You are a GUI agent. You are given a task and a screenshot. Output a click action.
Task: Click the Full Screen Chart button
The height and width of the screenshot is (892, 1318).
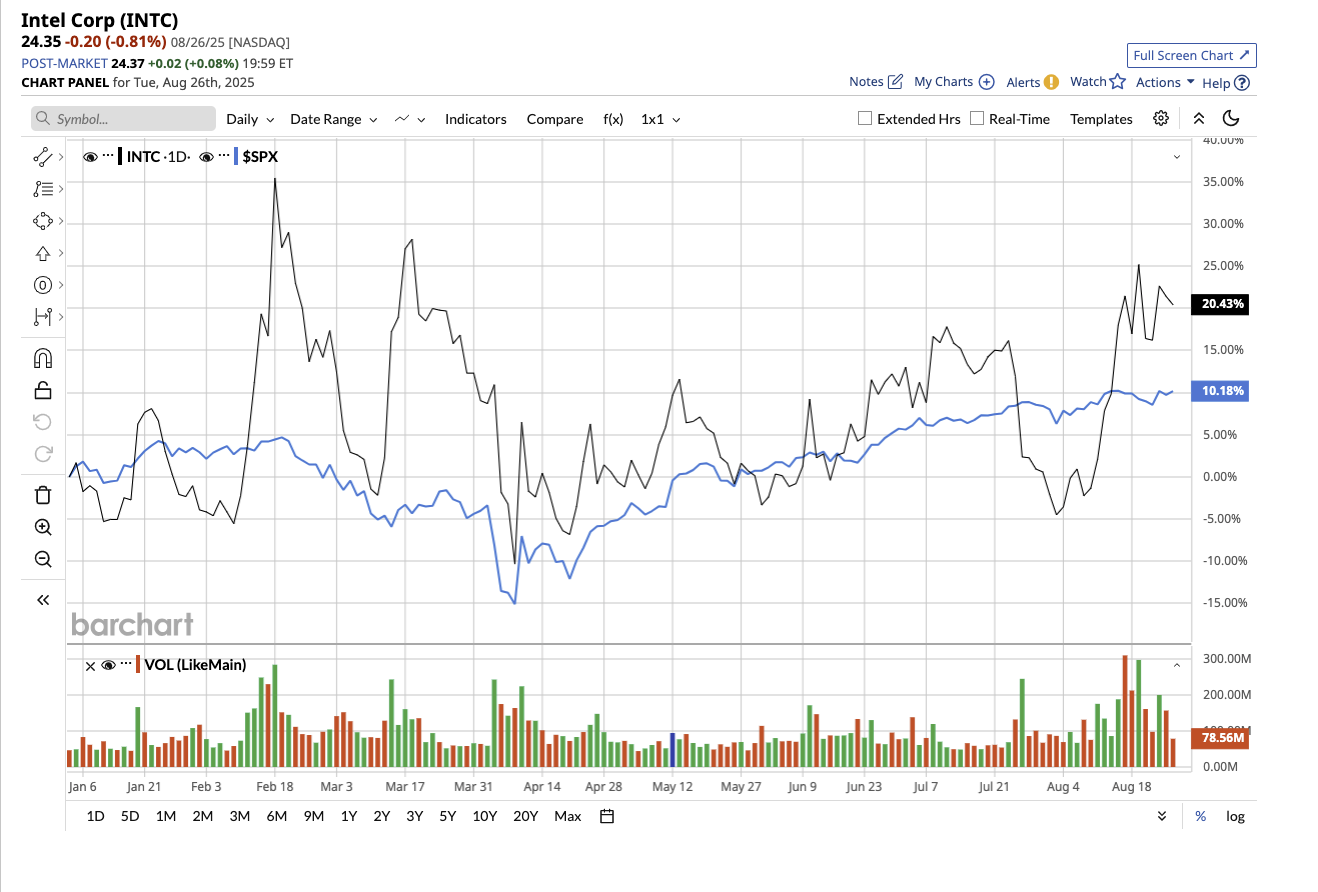[1191, 55]
